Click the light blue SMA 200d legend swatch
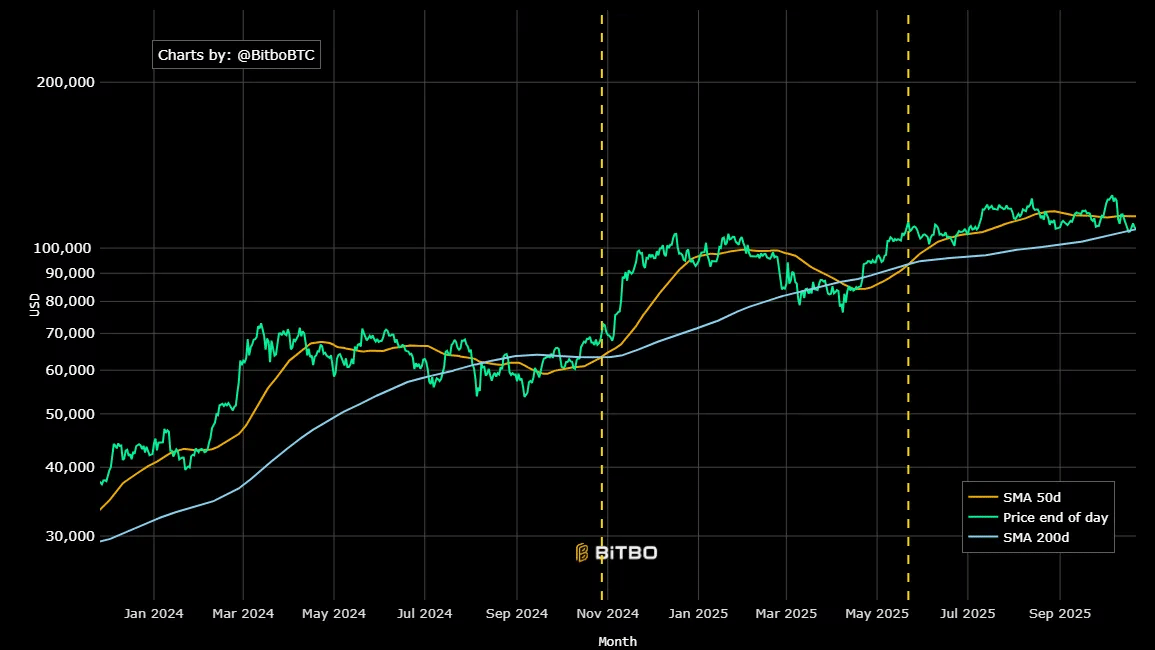Viewport: 1155px width, 650px height. pos(982,537)
